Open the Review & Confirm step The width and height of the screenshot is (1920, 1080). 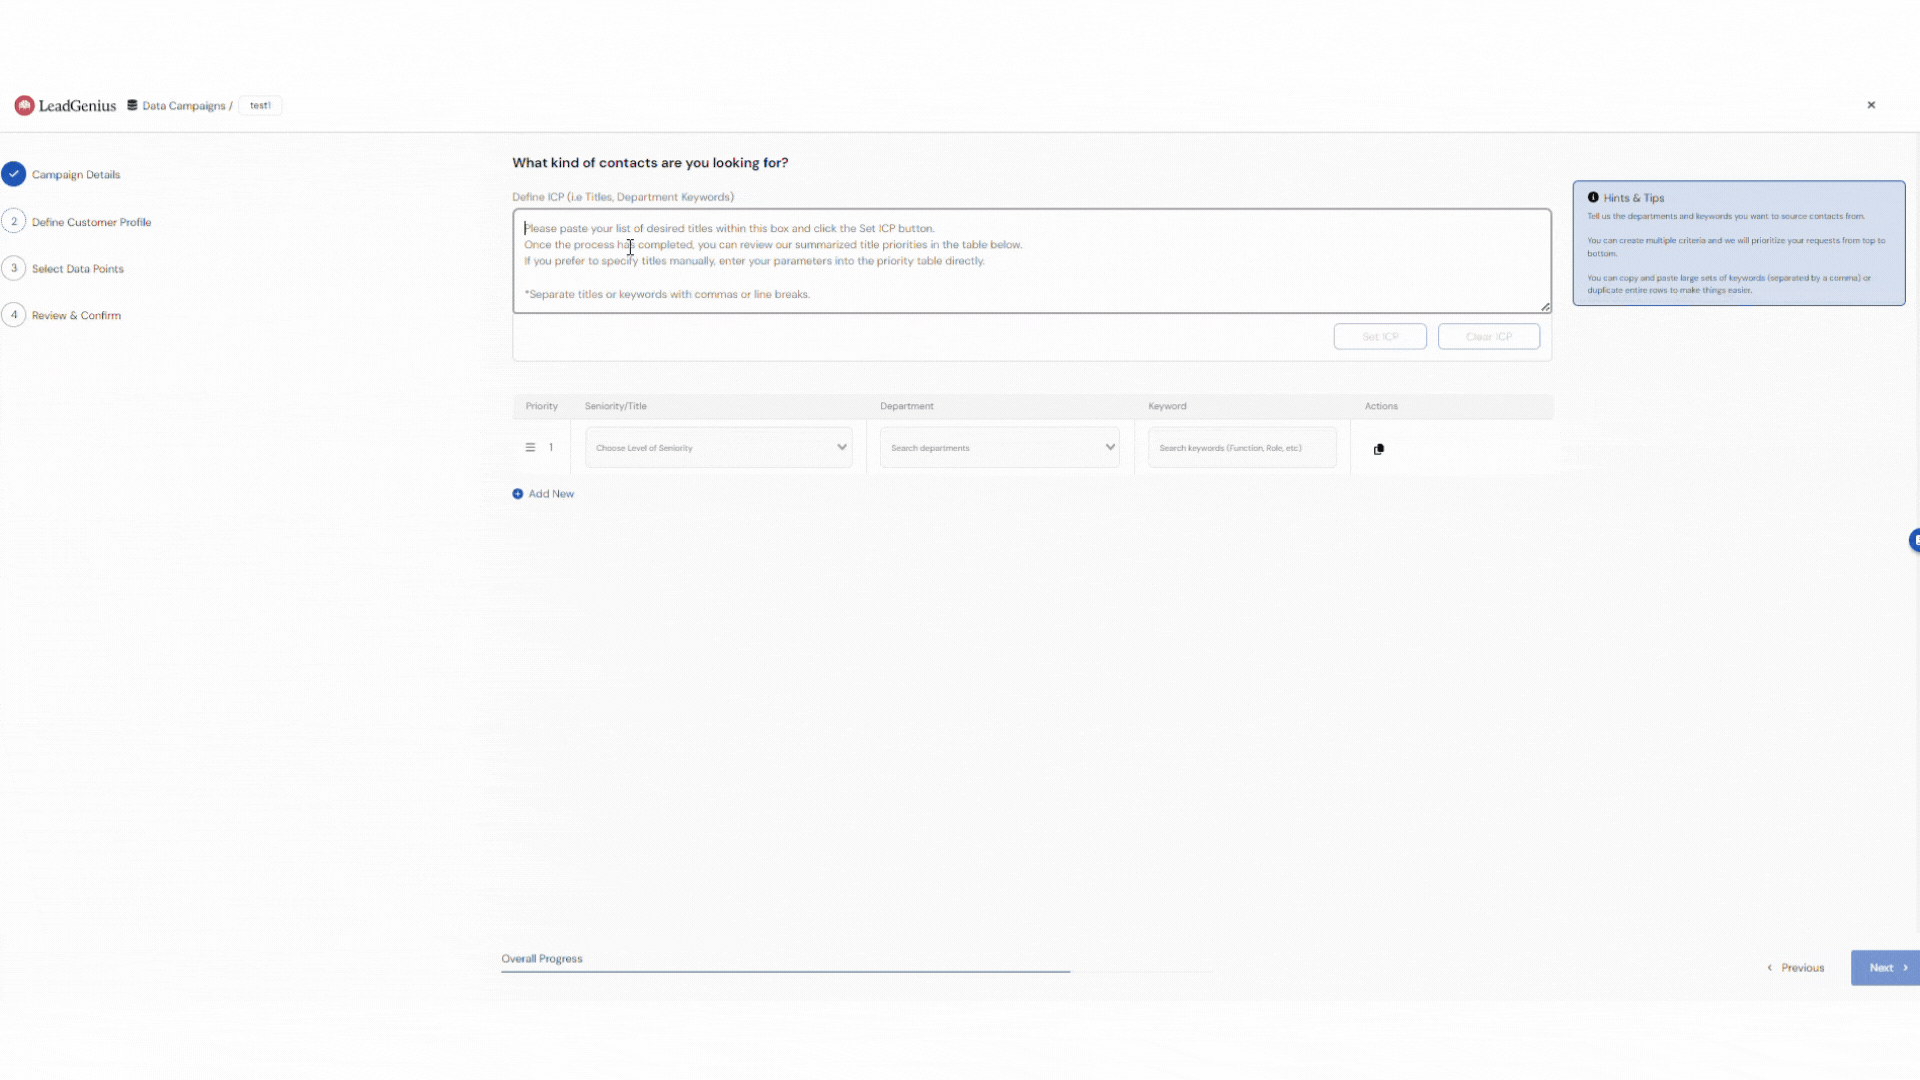click(76, 315)
